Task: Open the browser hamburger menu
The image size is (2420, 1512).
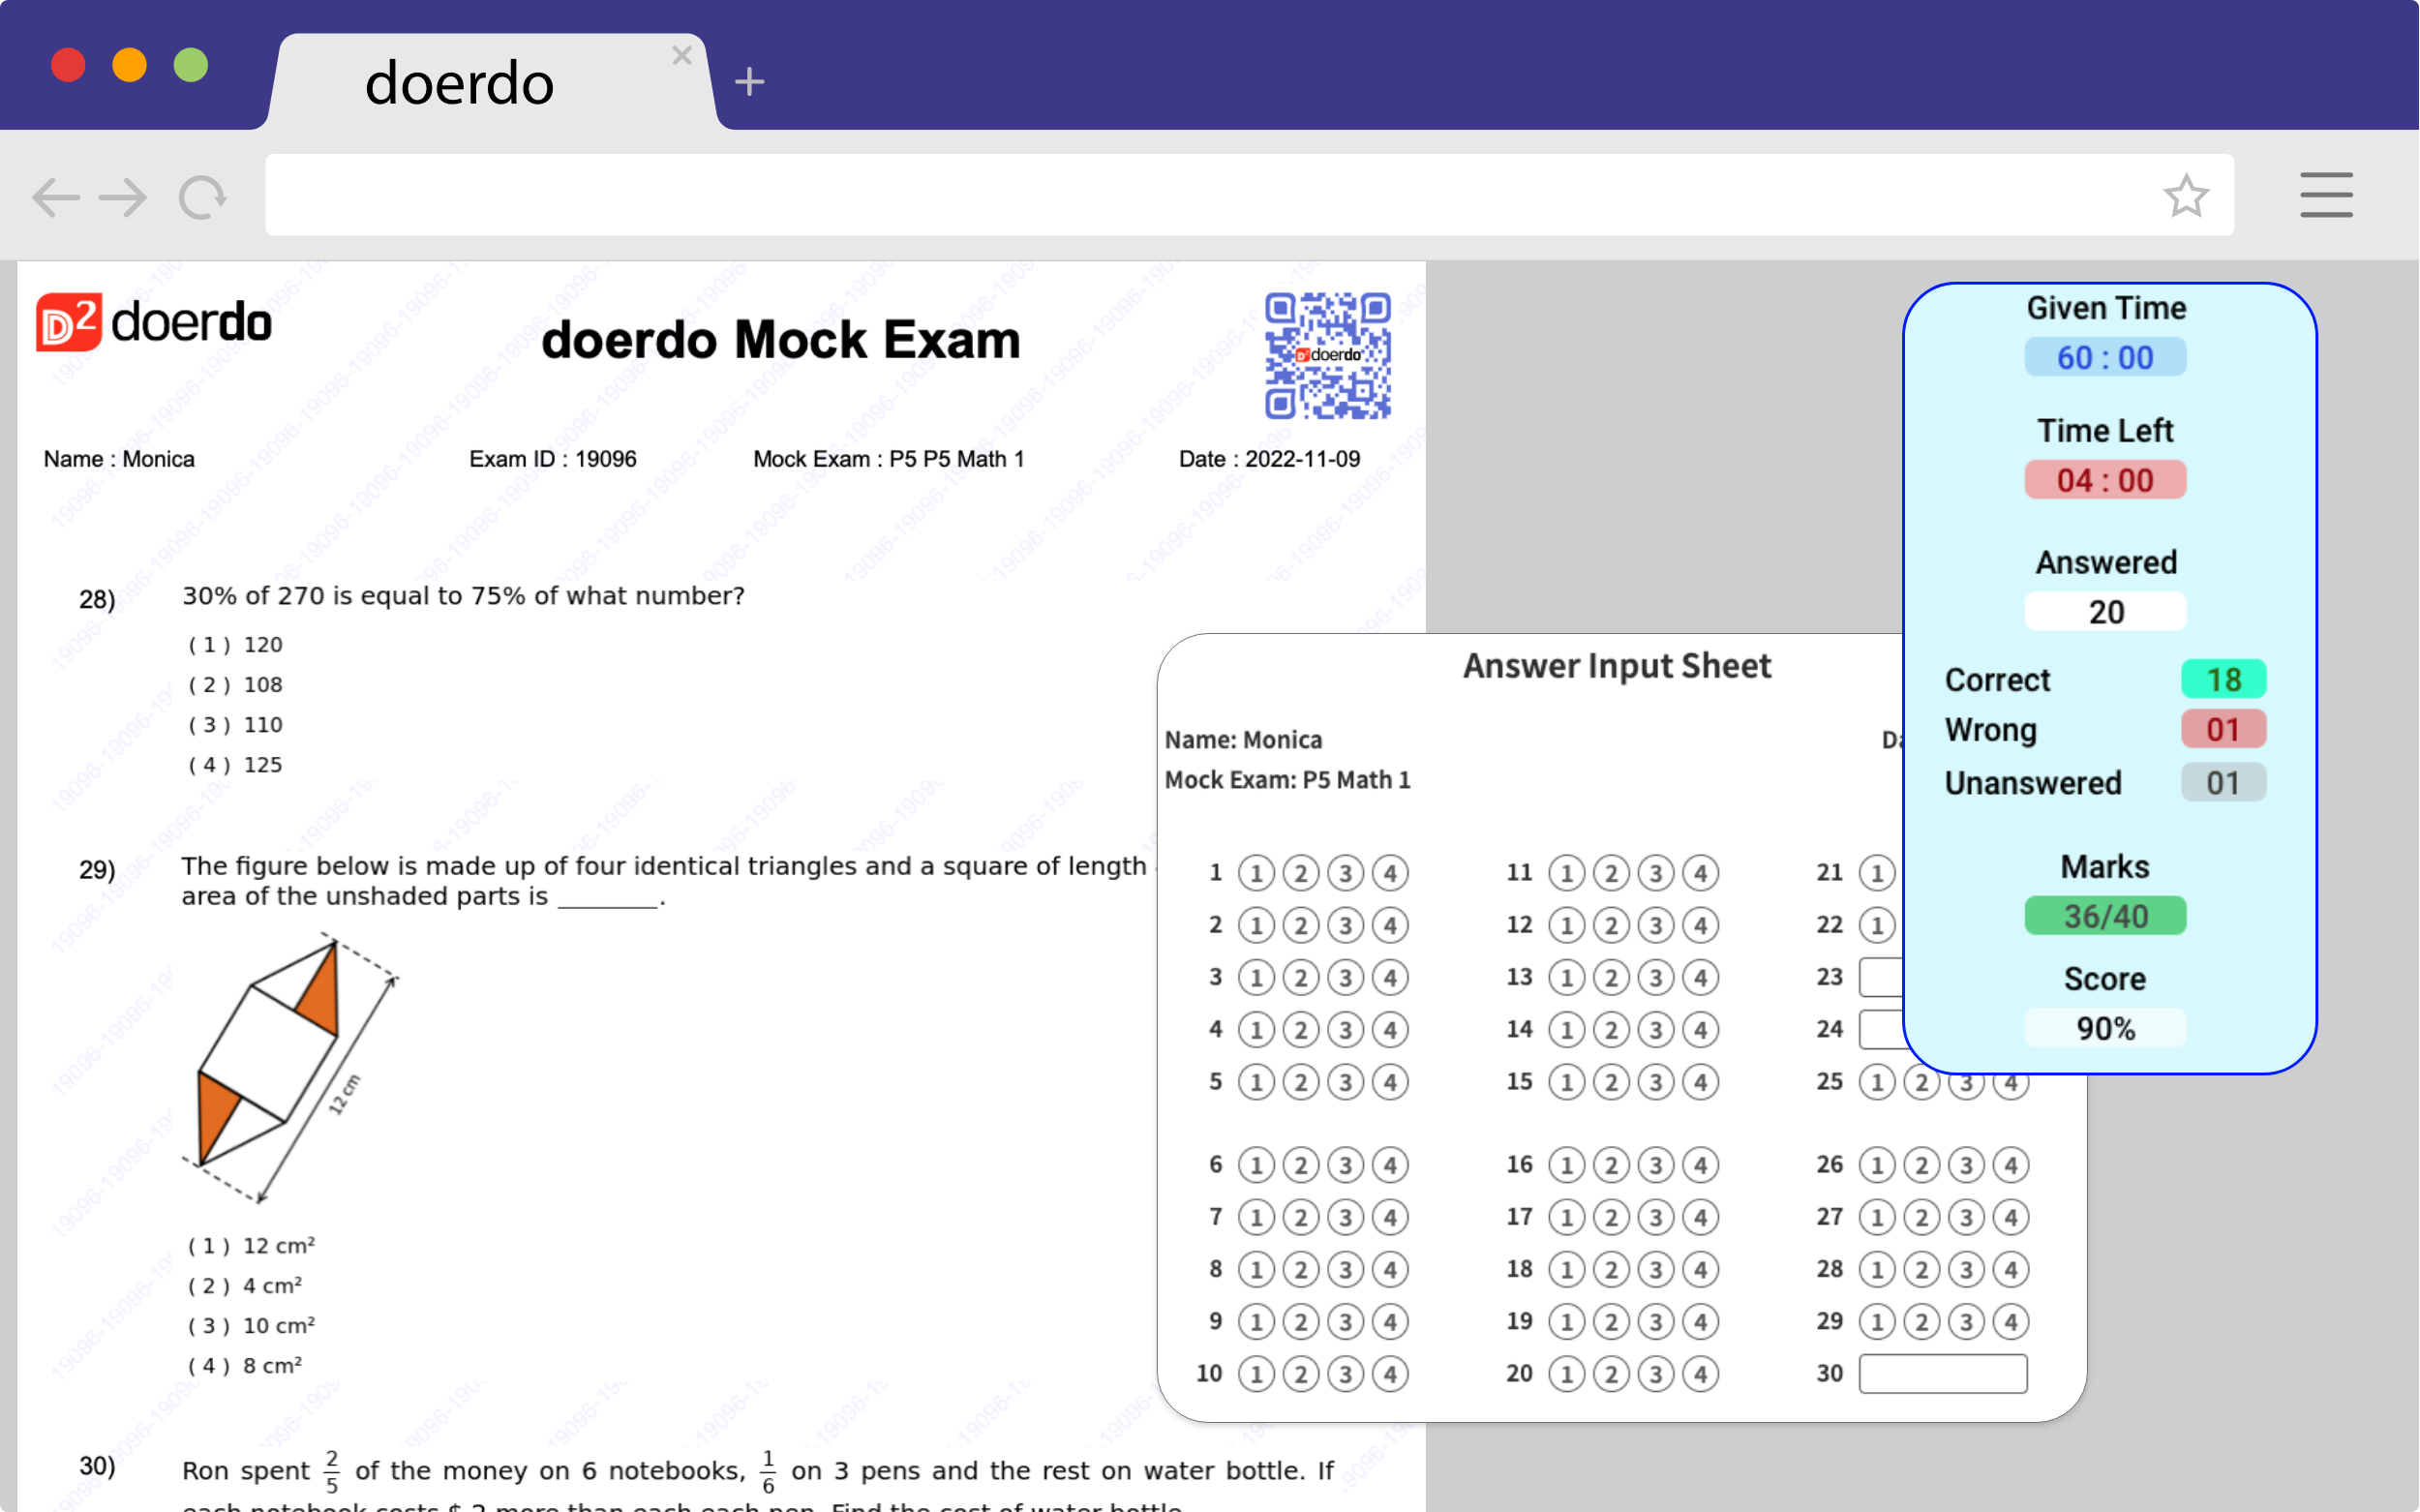Action: tap(2327, 196)
